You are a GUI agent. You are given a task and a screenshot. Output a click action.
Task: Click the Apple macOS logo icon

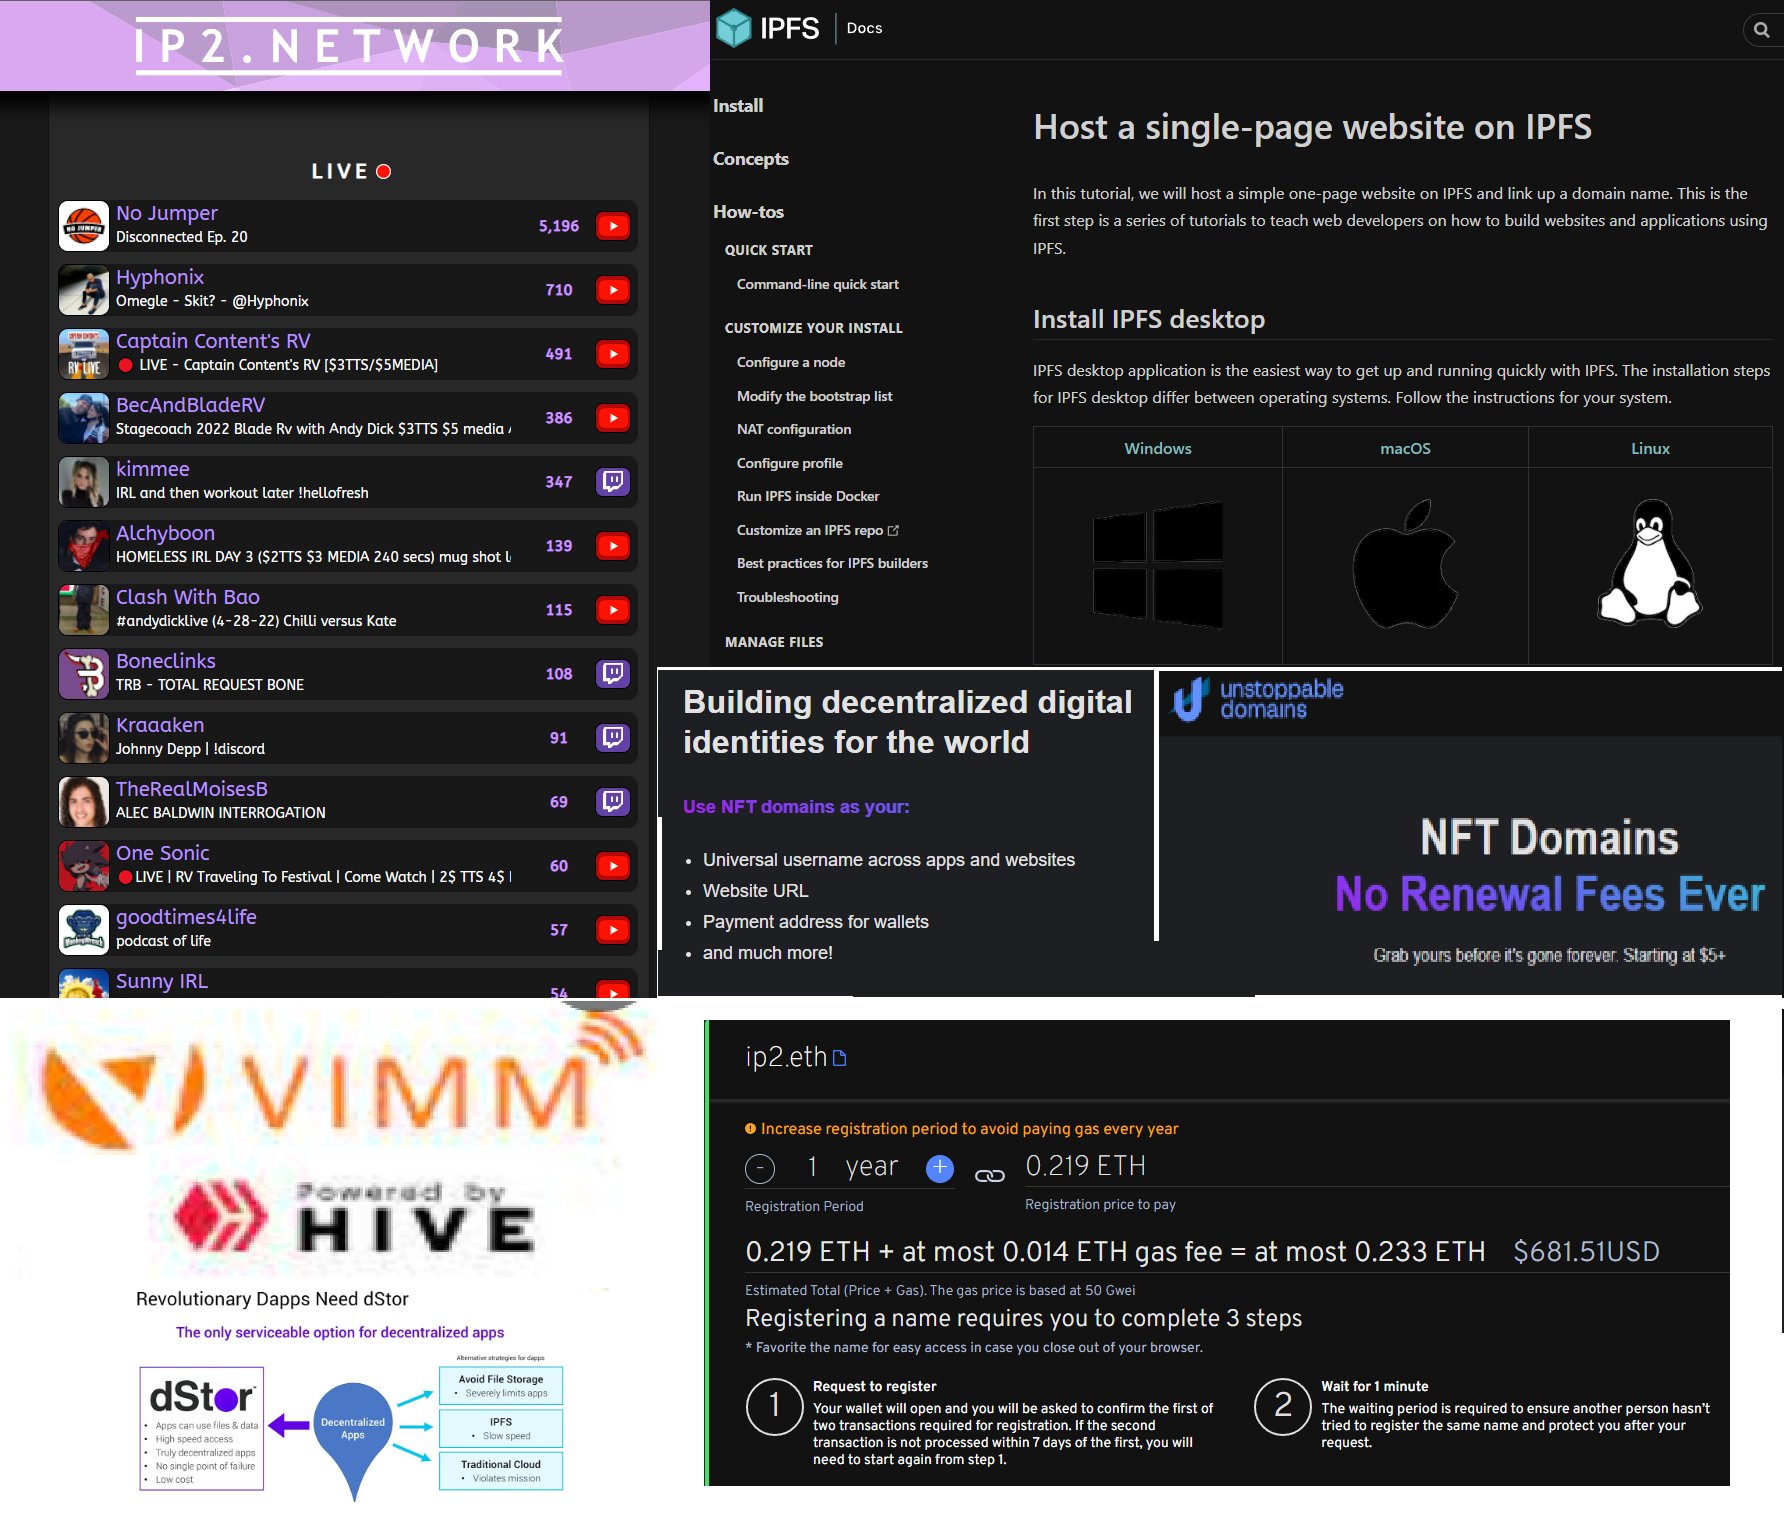1405,564
